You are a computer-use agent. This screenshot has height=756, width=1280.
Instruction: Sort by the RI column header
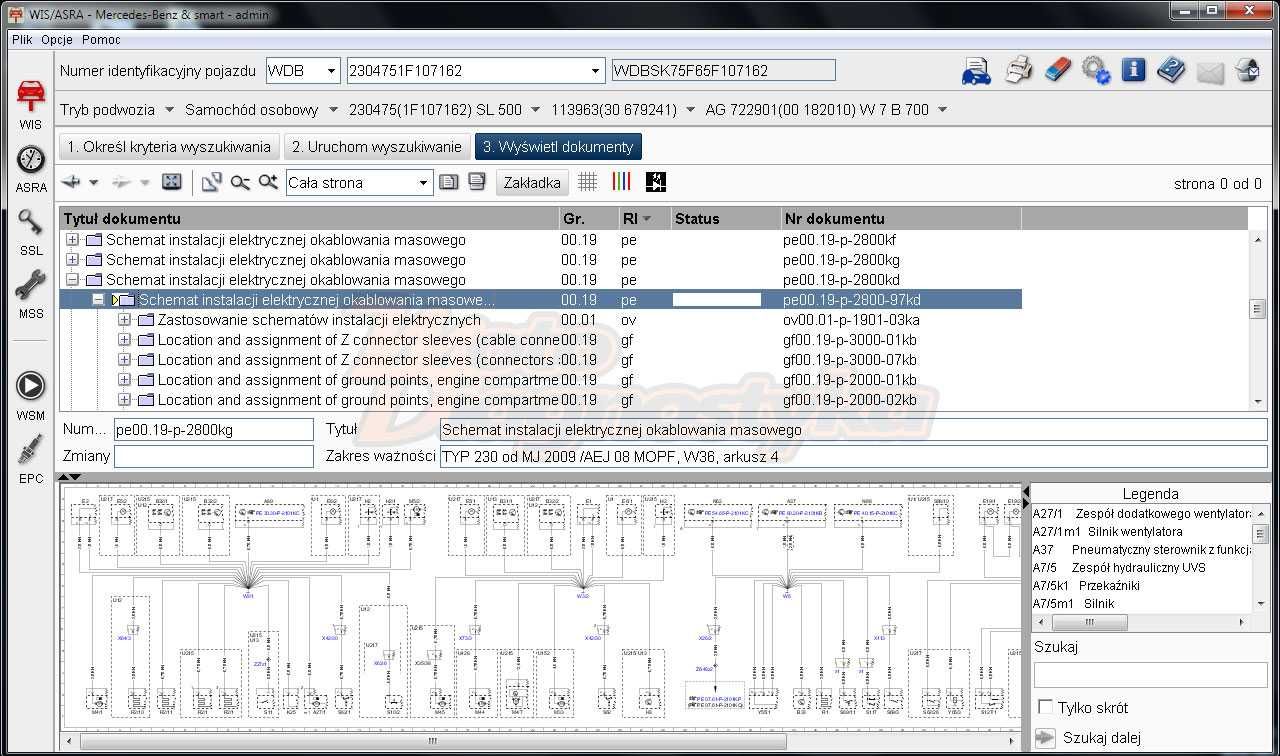644,219
